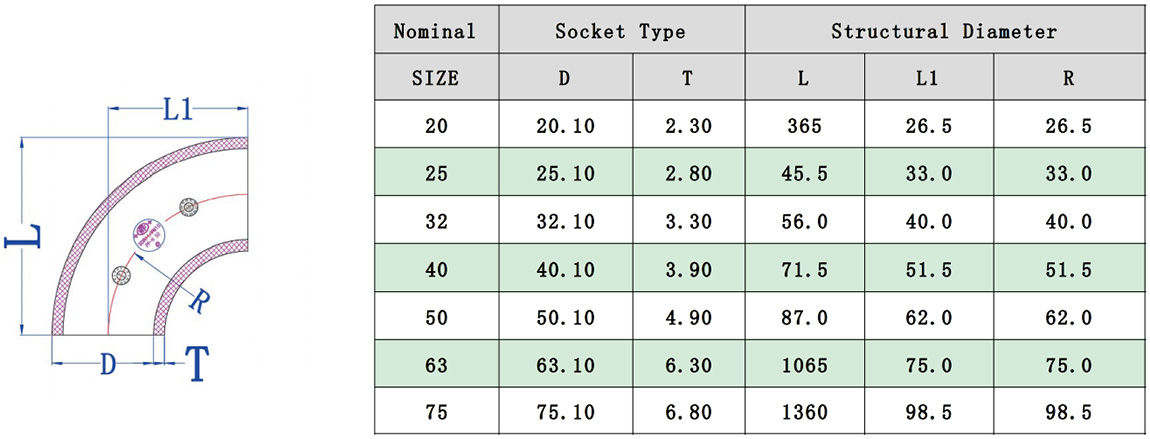The height and width of the screenshot is (439, 1150).
Task: Select the 365 value in the L column
Action: click(804, 126)
